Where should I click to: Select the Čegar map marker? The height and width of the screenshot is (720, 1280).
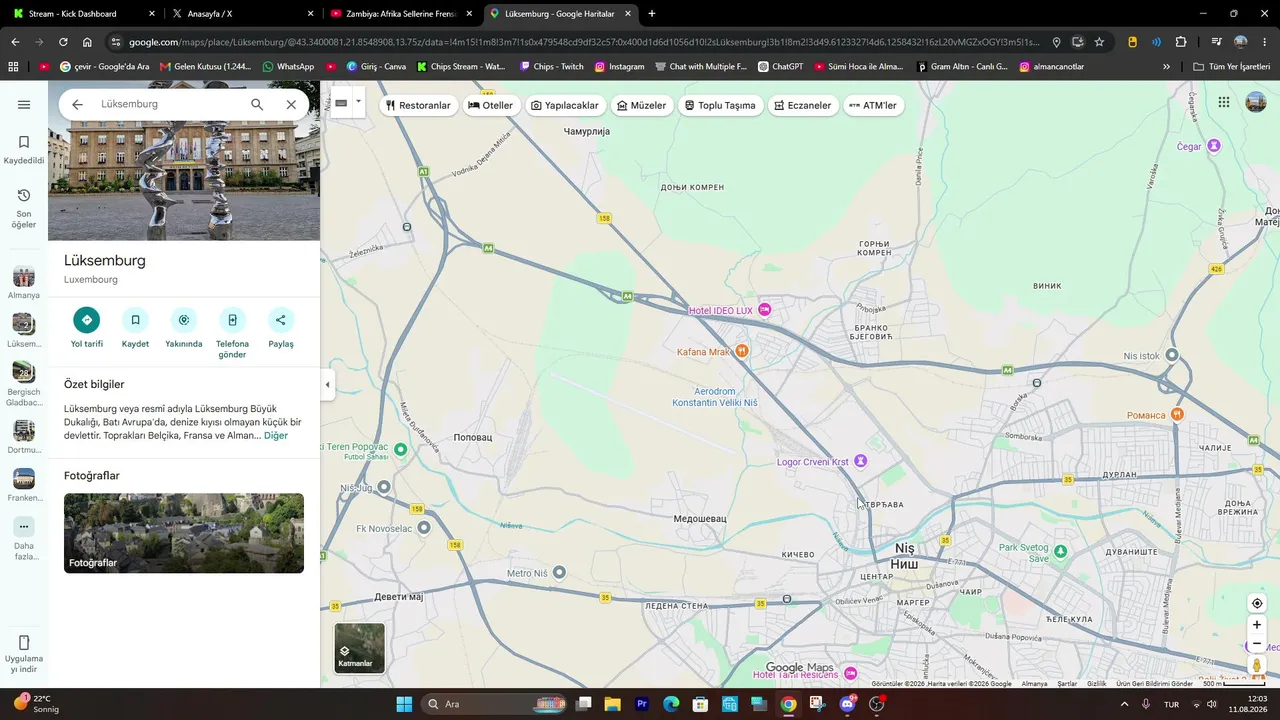[x=1214, y=146]
